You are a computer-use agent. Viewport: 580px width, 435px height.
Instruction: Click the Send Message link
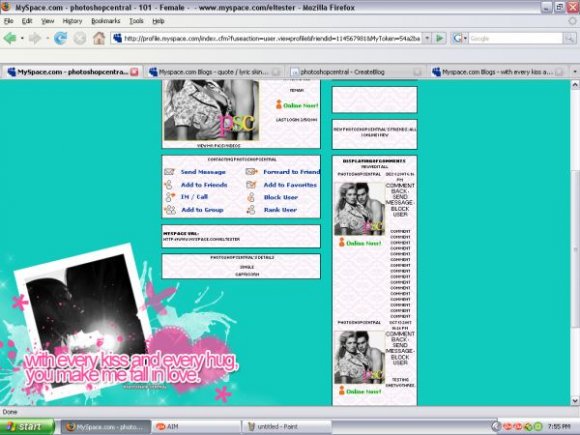203,172
